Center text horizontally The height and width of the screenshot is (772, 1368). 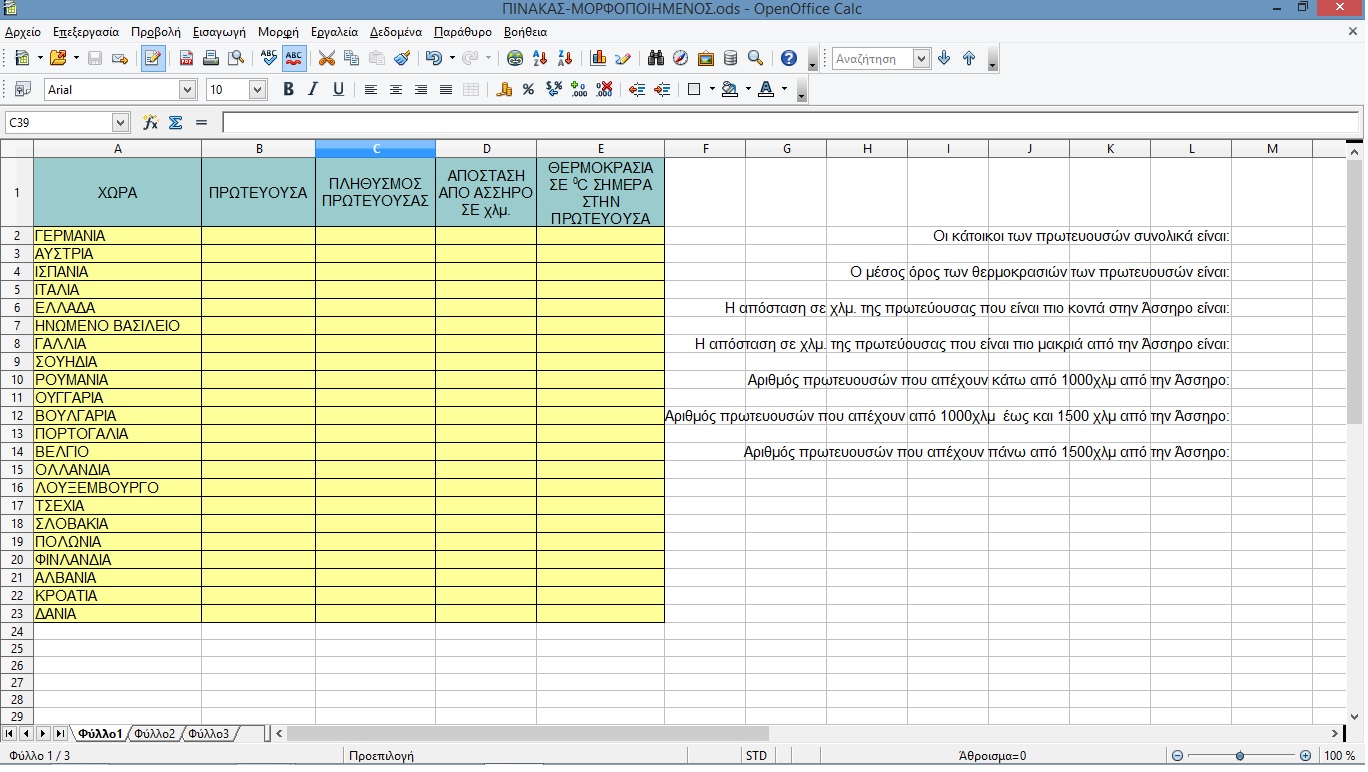396,89
